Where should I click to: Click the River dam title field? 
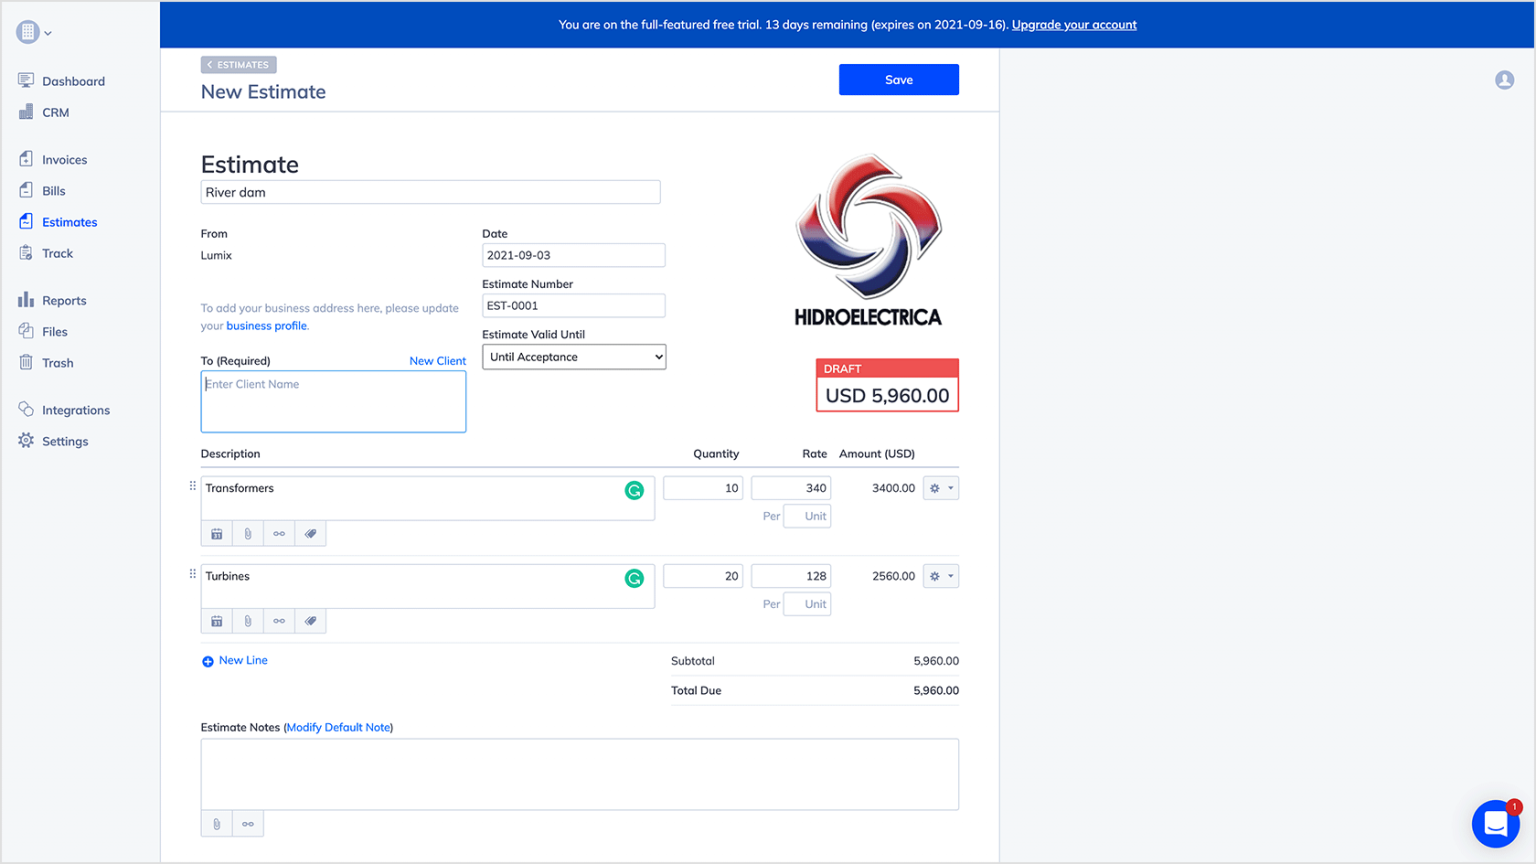coord(430,191)
